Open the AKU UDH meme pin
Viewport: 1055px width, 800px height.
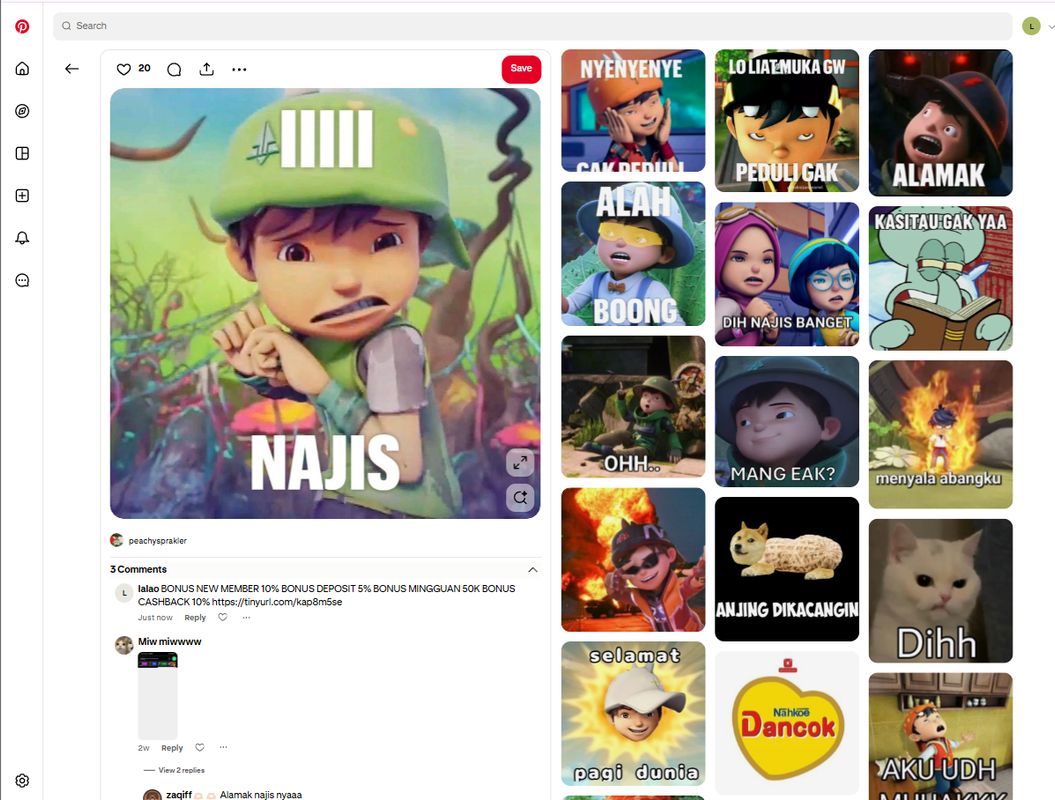click(x=940, y=736)
